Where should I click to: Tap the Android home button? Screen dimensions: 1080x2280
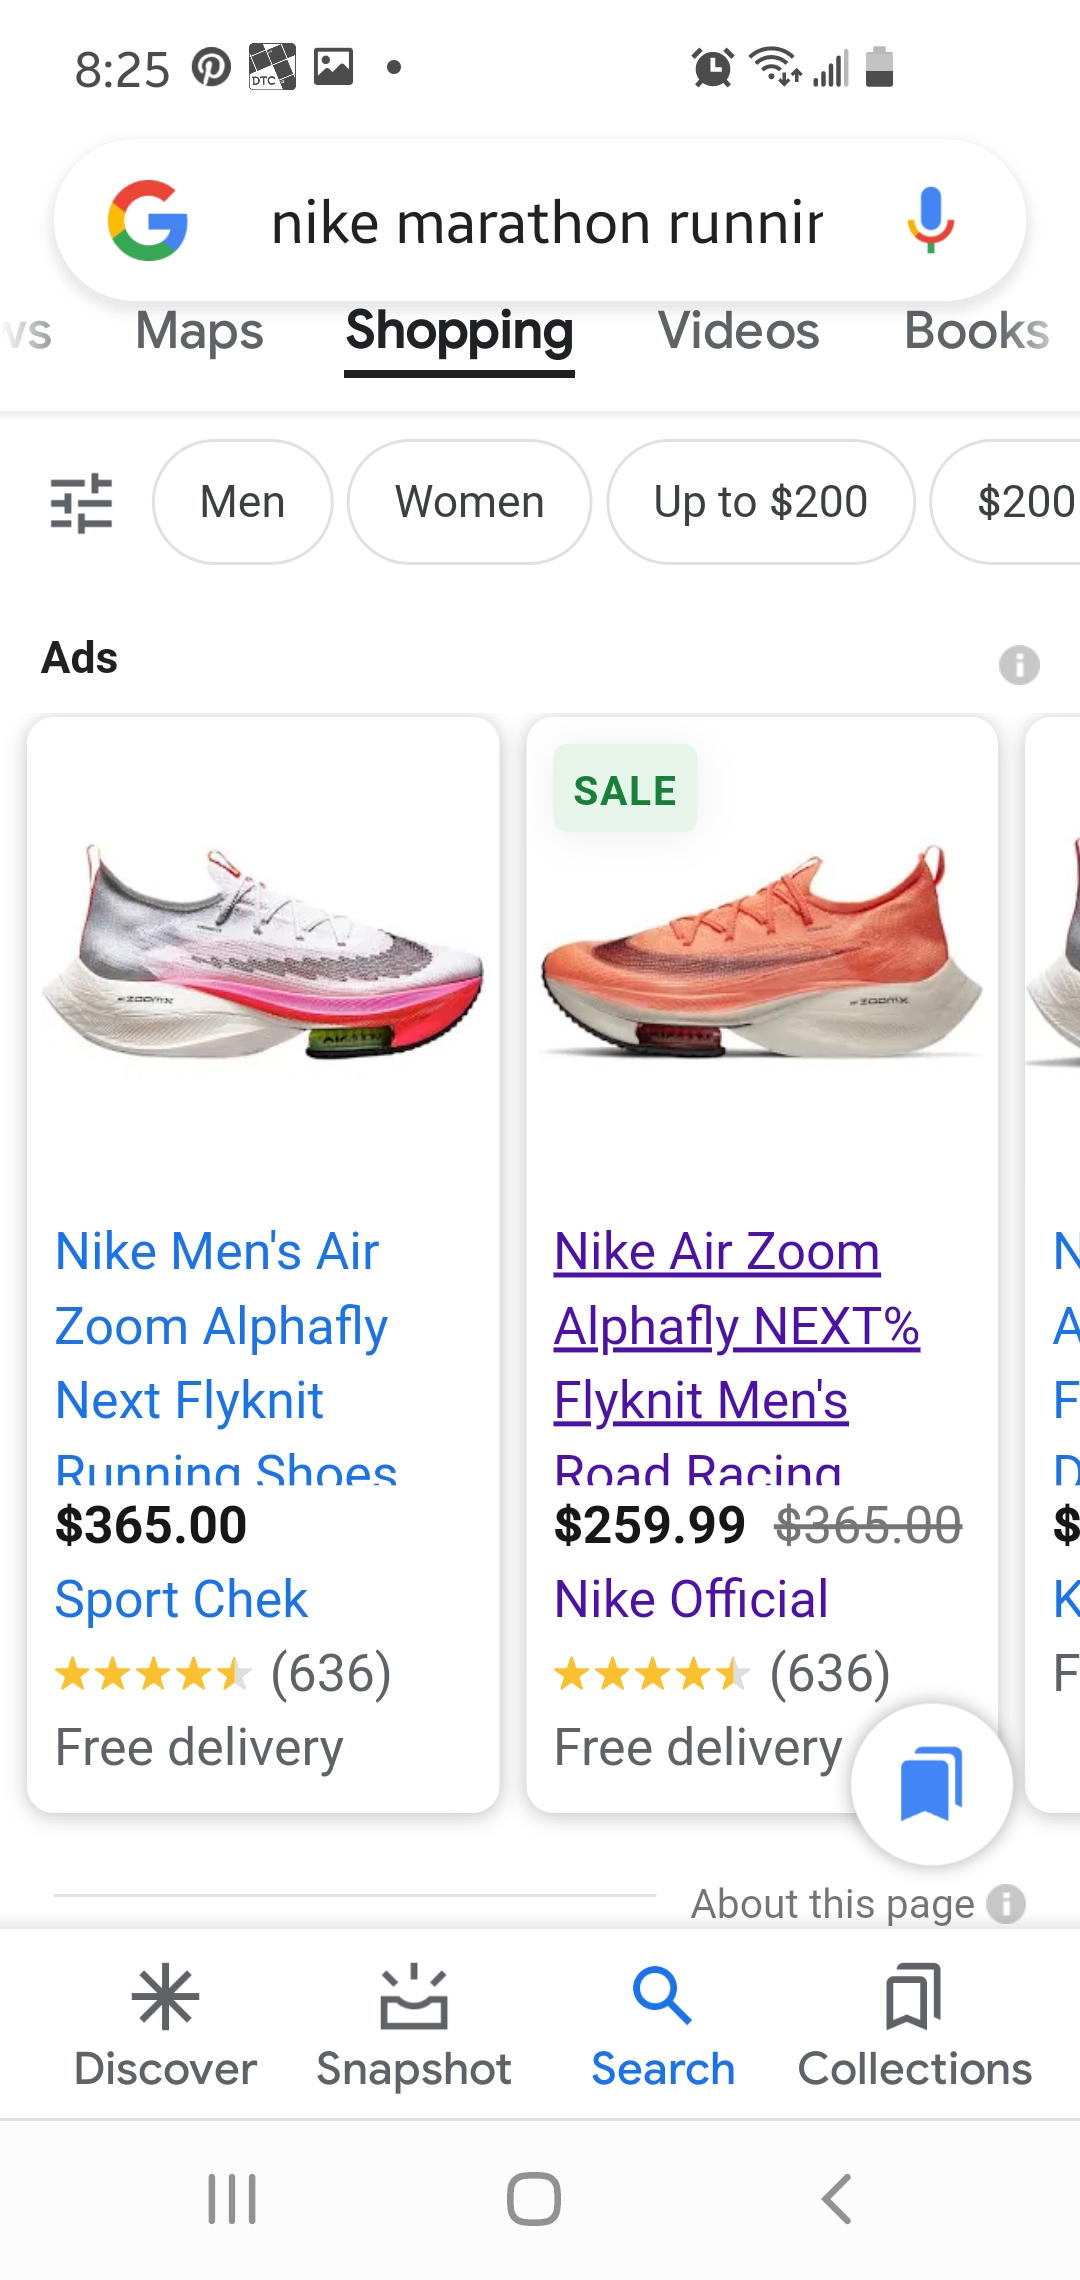click(x=534, y=2199)
